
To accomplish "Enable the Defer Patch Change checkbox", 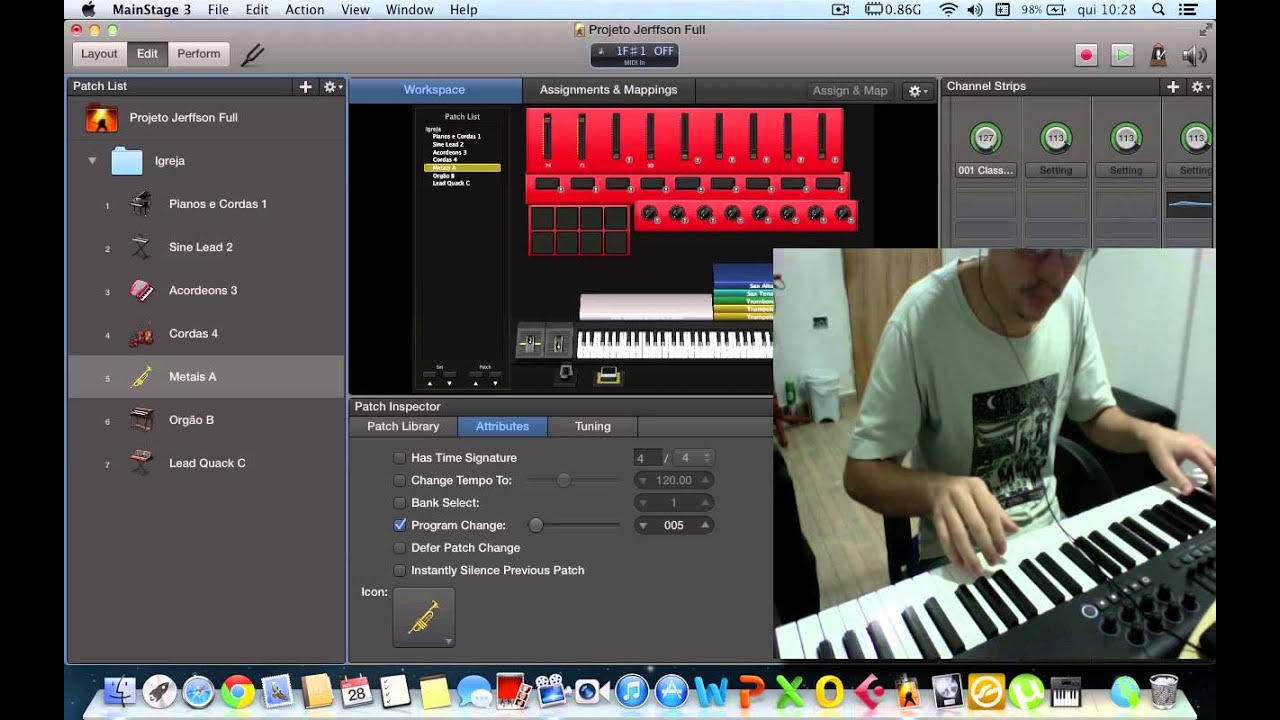I will point(400,548).
